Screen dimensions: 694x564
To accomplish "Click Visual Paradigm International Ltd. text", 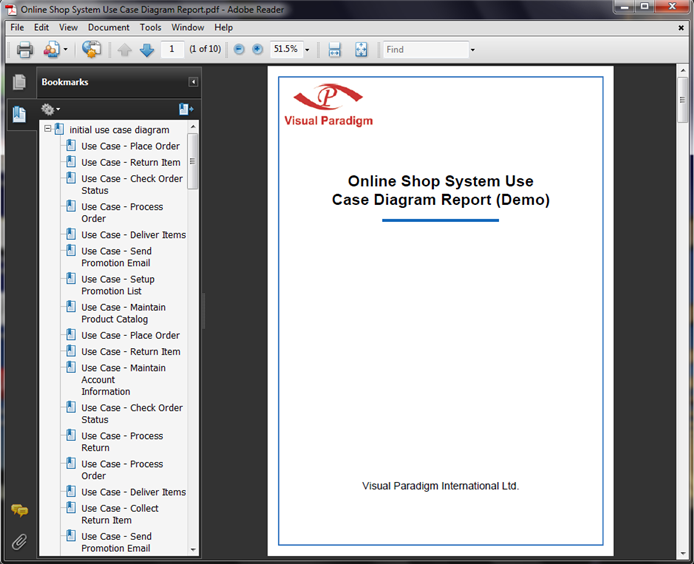I will 440,486.
